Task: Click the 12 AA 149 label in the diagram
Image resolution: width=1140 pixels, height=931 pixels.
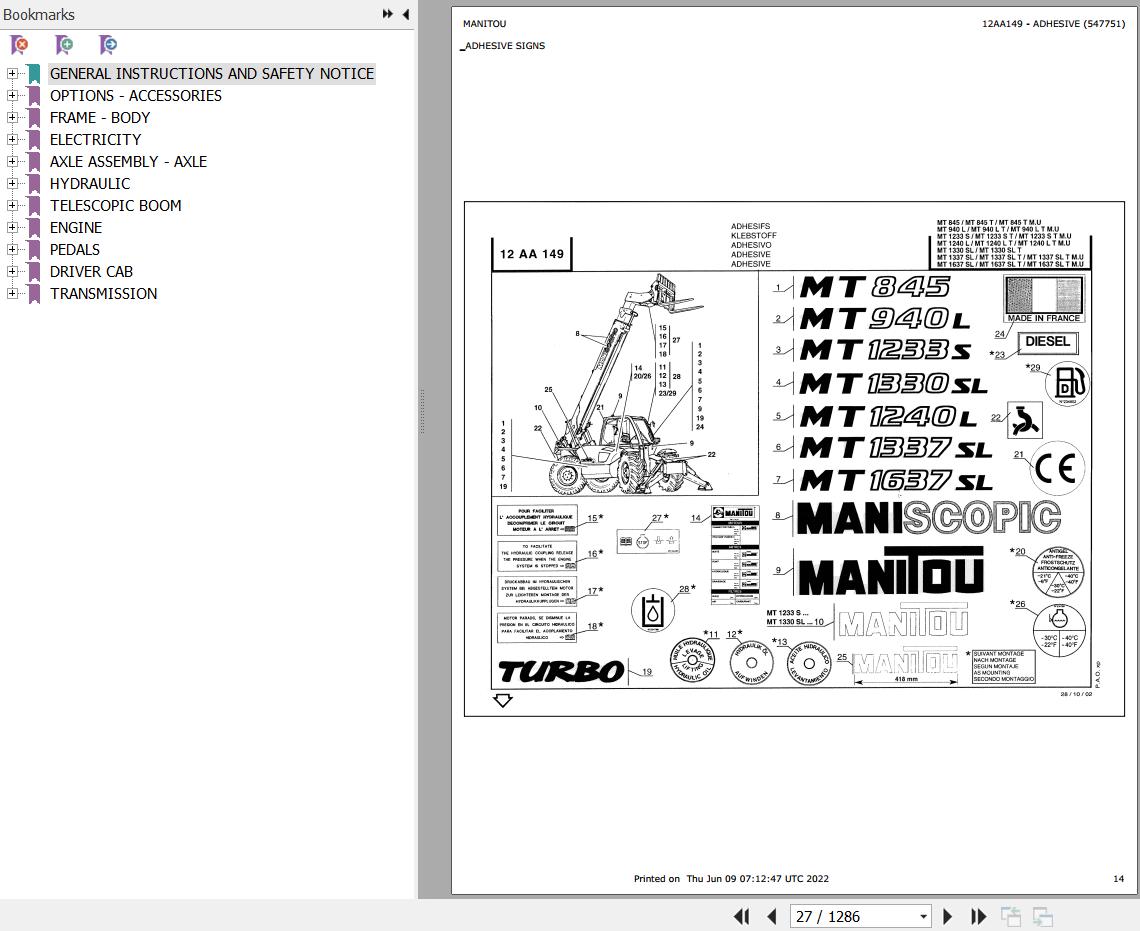Action: 531,254
